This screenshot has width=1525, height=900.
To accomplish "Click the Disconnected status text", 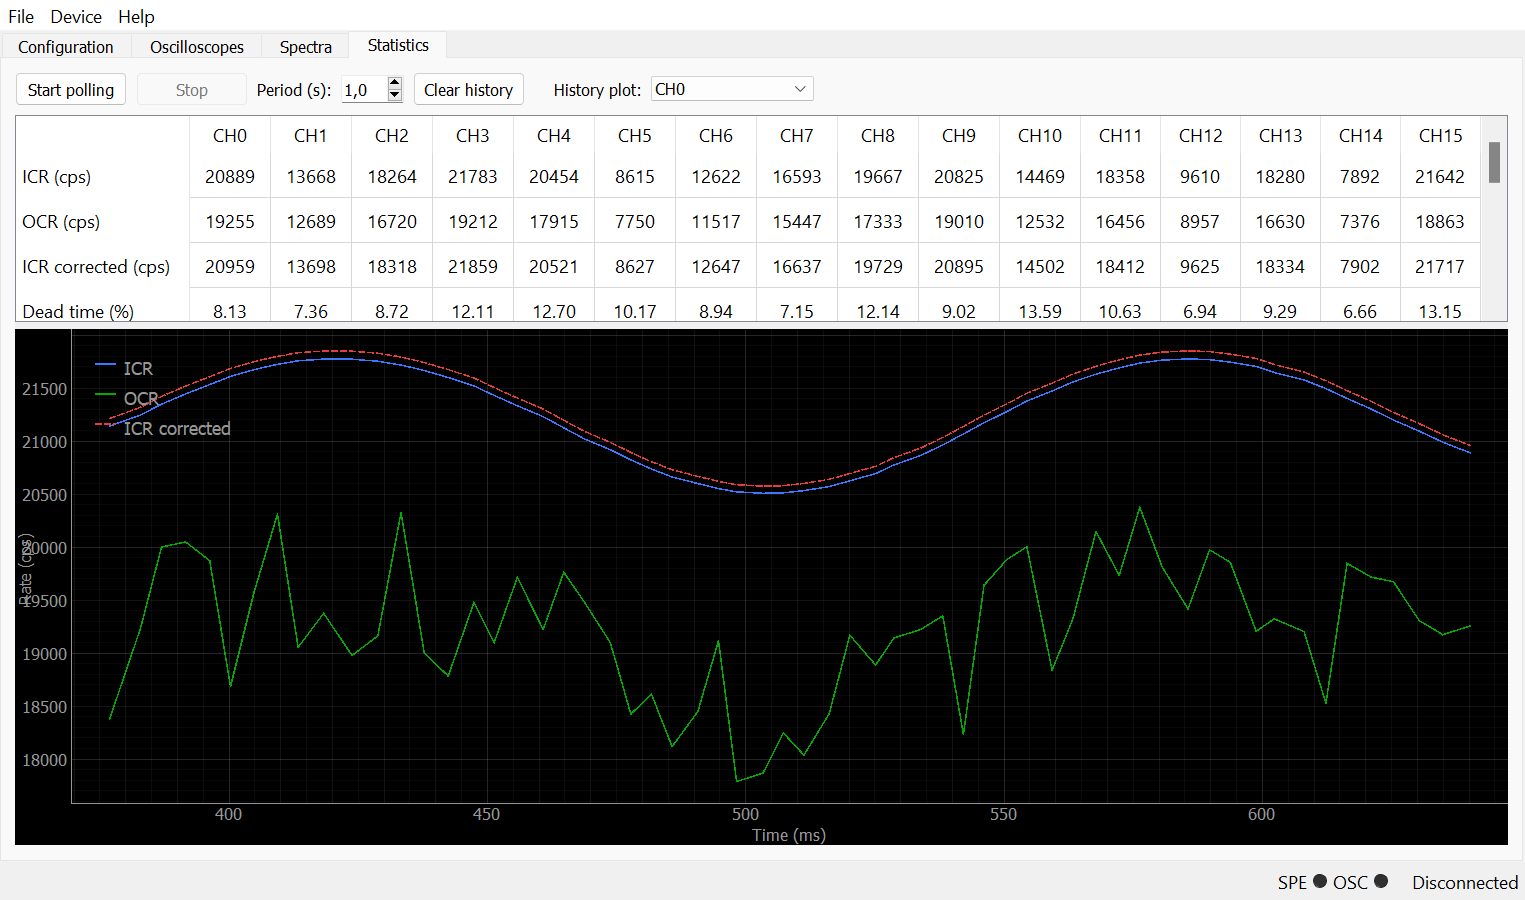I will pyautogui.click(x=1465, y=882).
